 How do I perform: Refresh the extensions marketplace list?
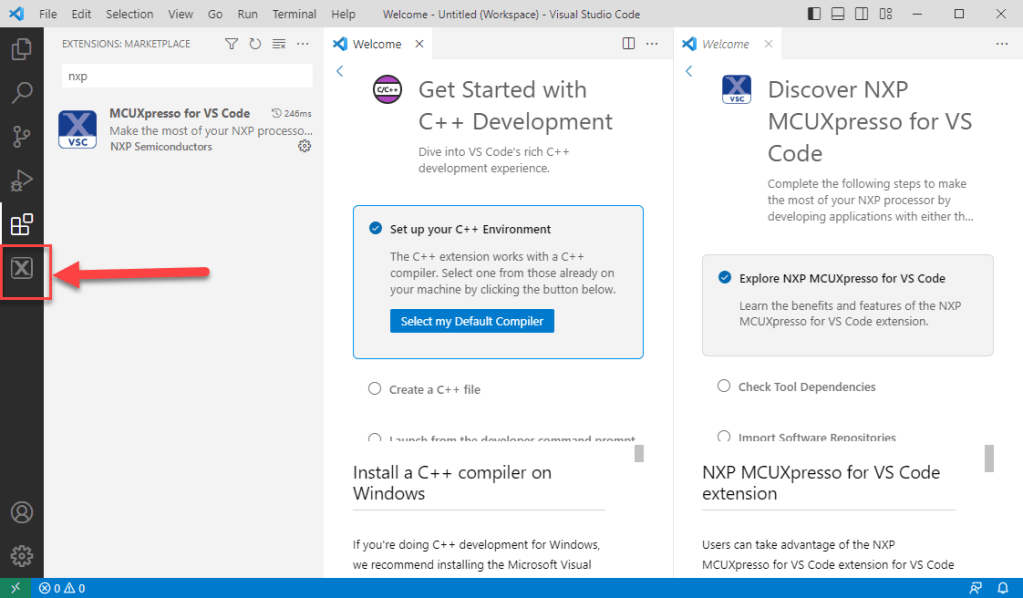tap(255, 44)
